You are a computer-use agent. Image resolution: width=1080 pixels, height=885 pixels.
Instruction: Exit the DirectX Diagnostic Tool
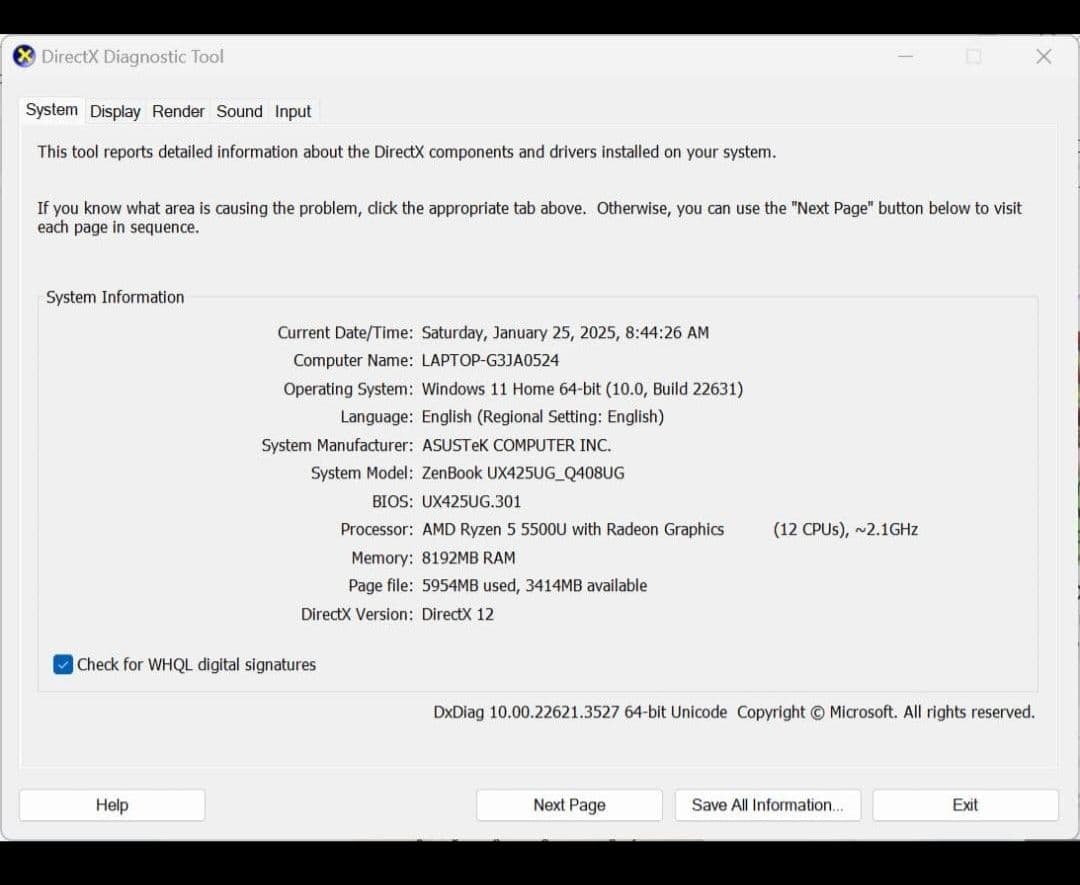(964, 804)
